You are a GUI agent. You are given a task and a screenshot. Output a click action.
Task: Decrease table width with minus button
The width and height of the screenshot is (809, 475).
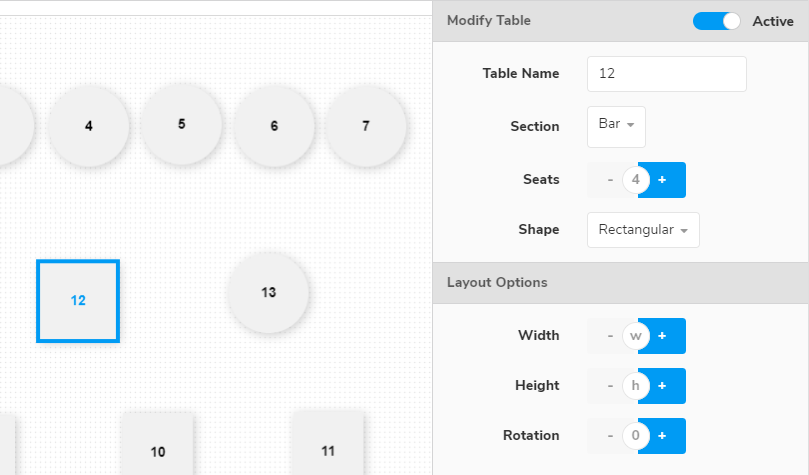pyautogui.click(x=609, y=336)
